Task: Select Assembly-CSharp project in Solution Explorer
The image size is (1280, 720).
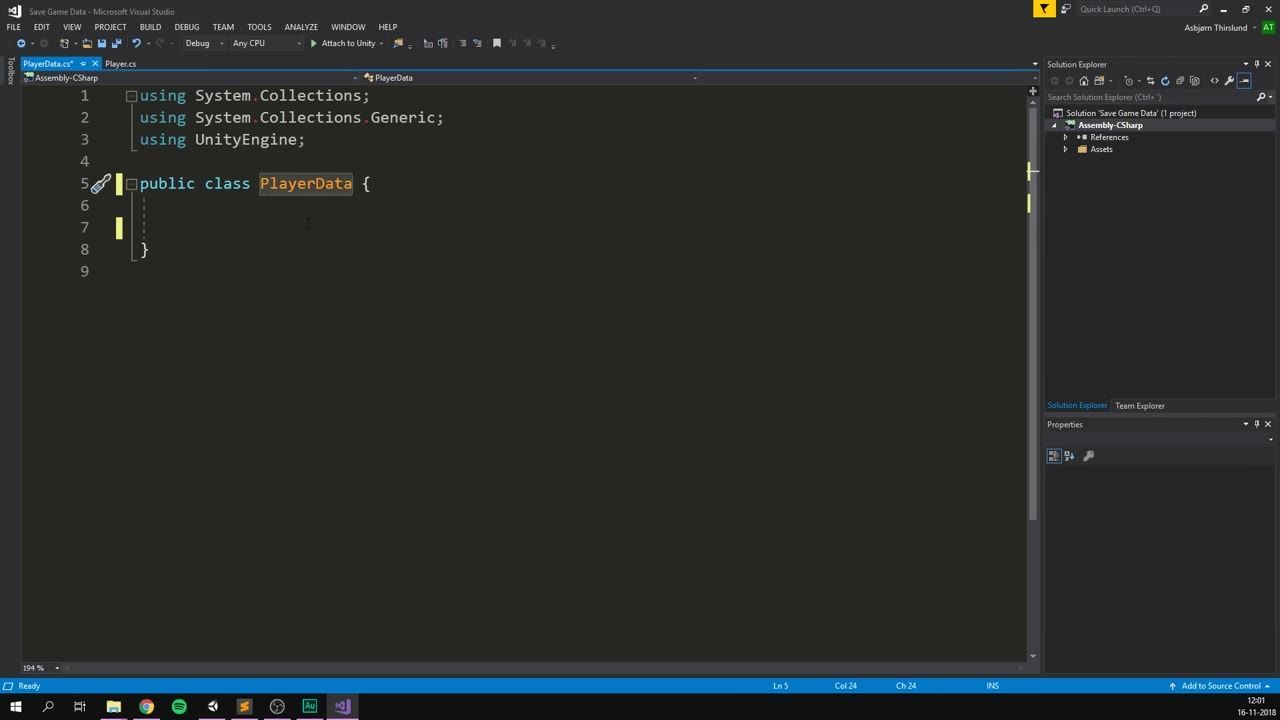Action: pos(1110,125)
